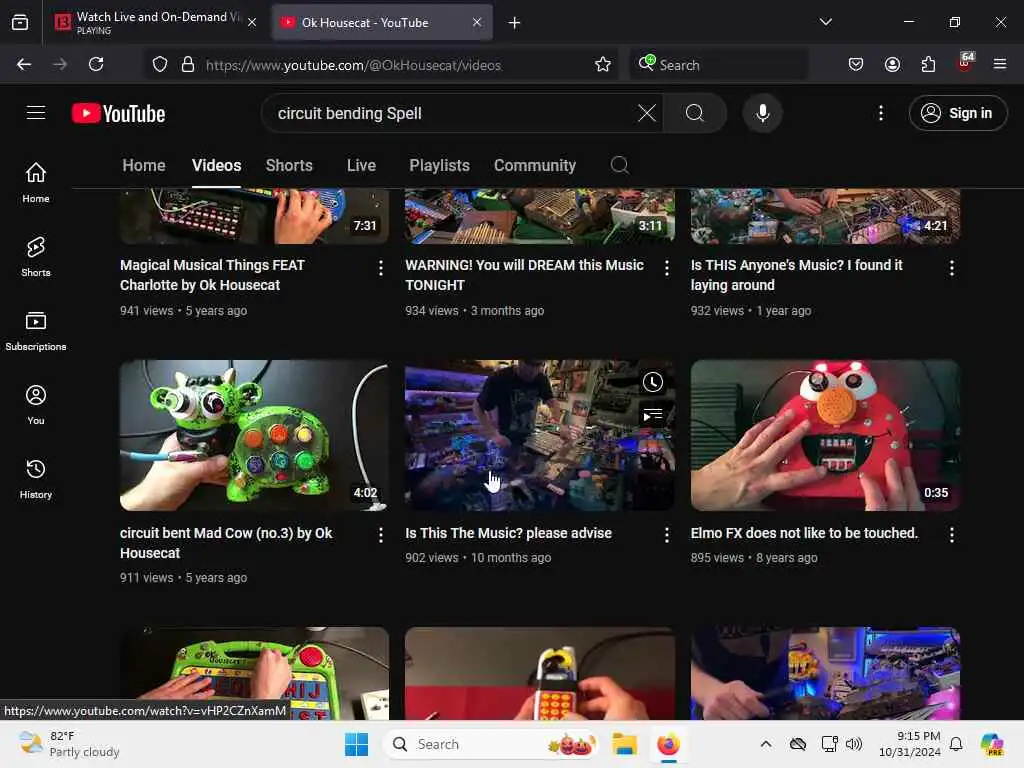Viewport: 1024px width, 768px height.
Task: Open the weather widget showing 82°F
Action: pos(69,744)
